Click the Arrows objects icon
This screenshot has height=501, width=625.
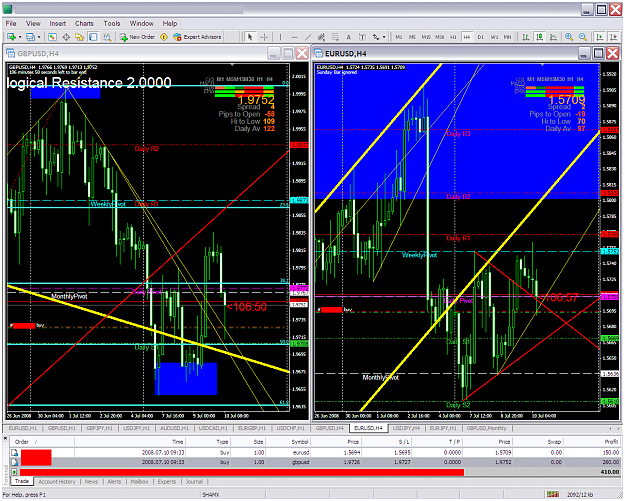point(376,37)
